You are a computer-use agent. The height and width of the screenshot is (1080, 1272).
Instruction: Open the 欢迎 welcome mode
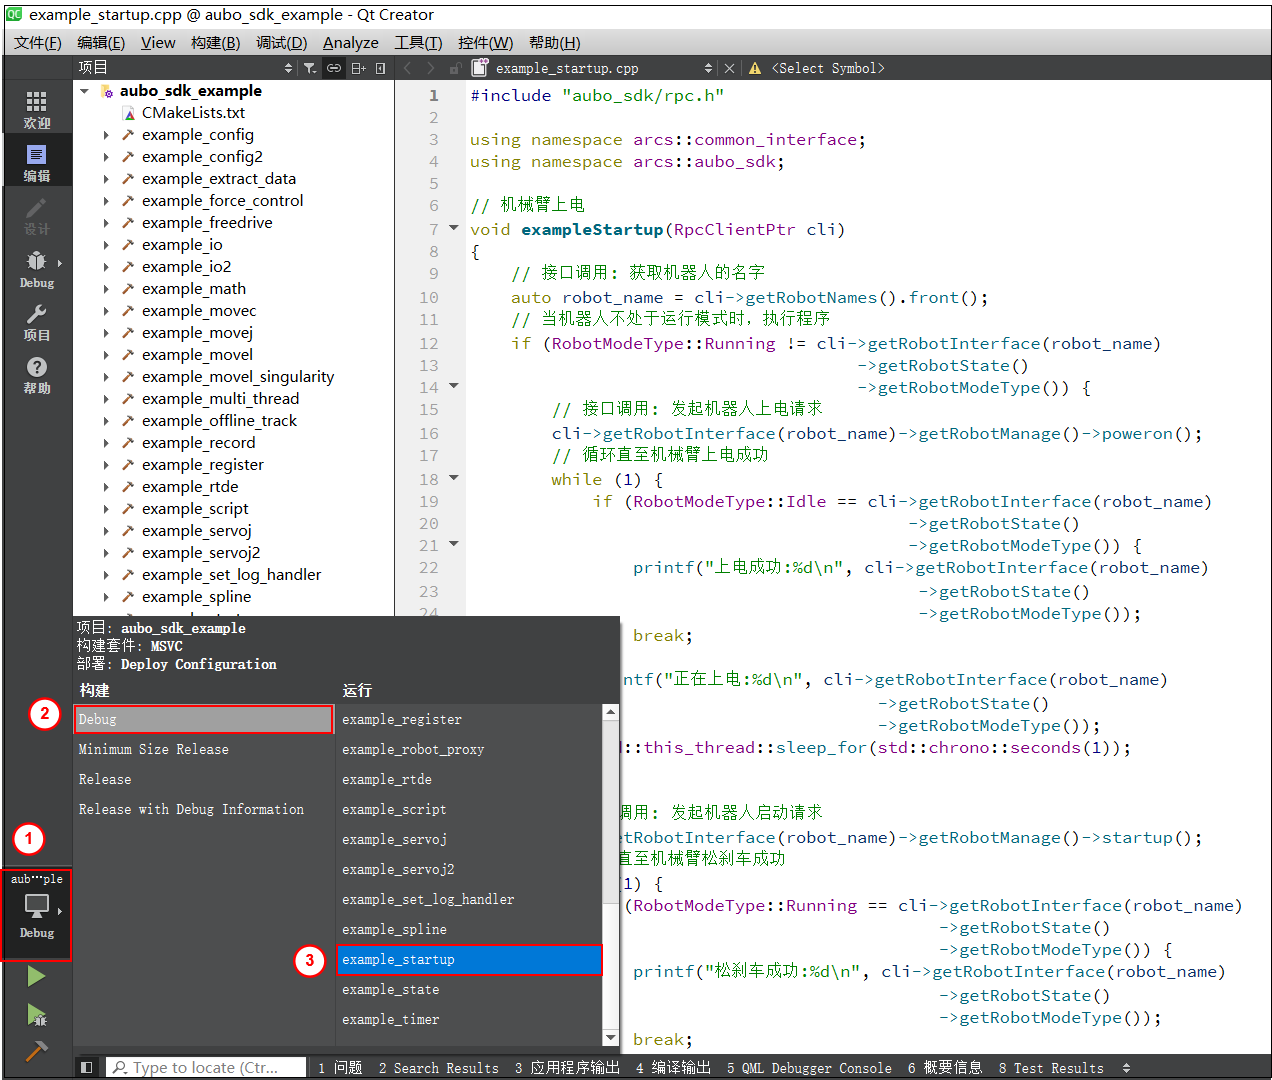[x=36, y=109]
